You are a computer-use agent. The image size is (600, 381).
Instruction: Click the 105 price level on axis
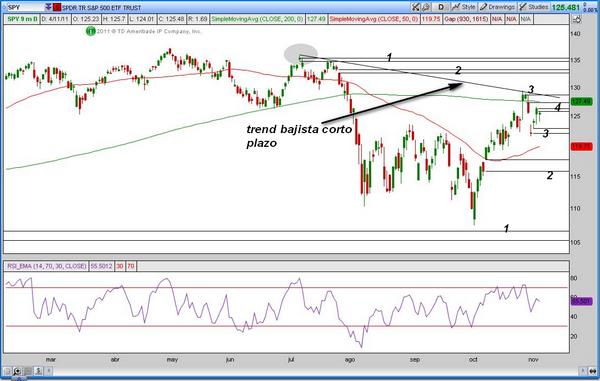[x=575, y=243]
